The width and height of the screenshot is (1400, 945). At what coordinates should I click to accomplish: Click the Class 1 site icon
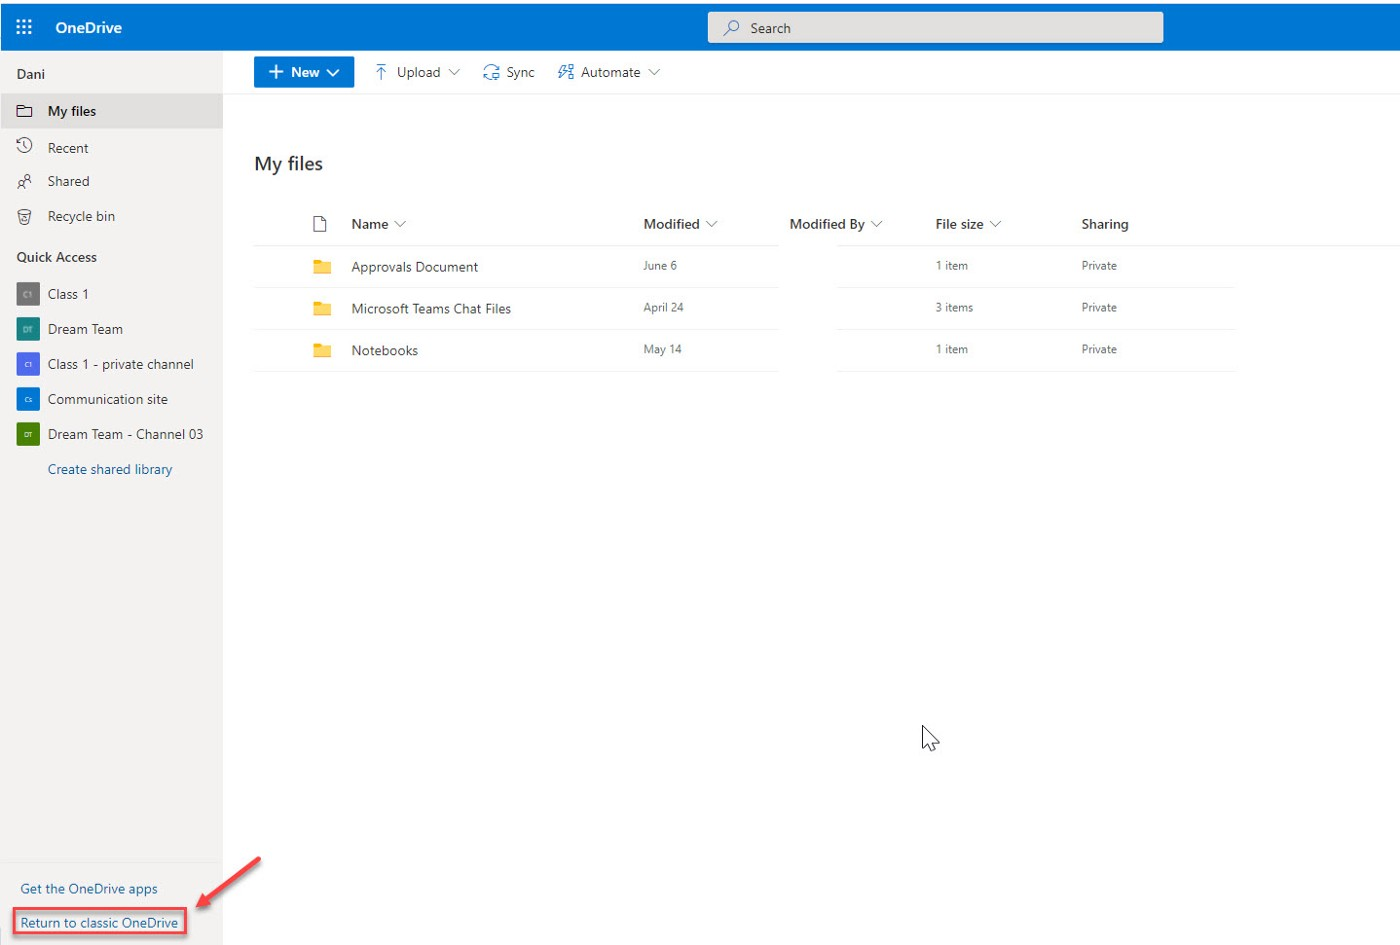click(28, 294)
